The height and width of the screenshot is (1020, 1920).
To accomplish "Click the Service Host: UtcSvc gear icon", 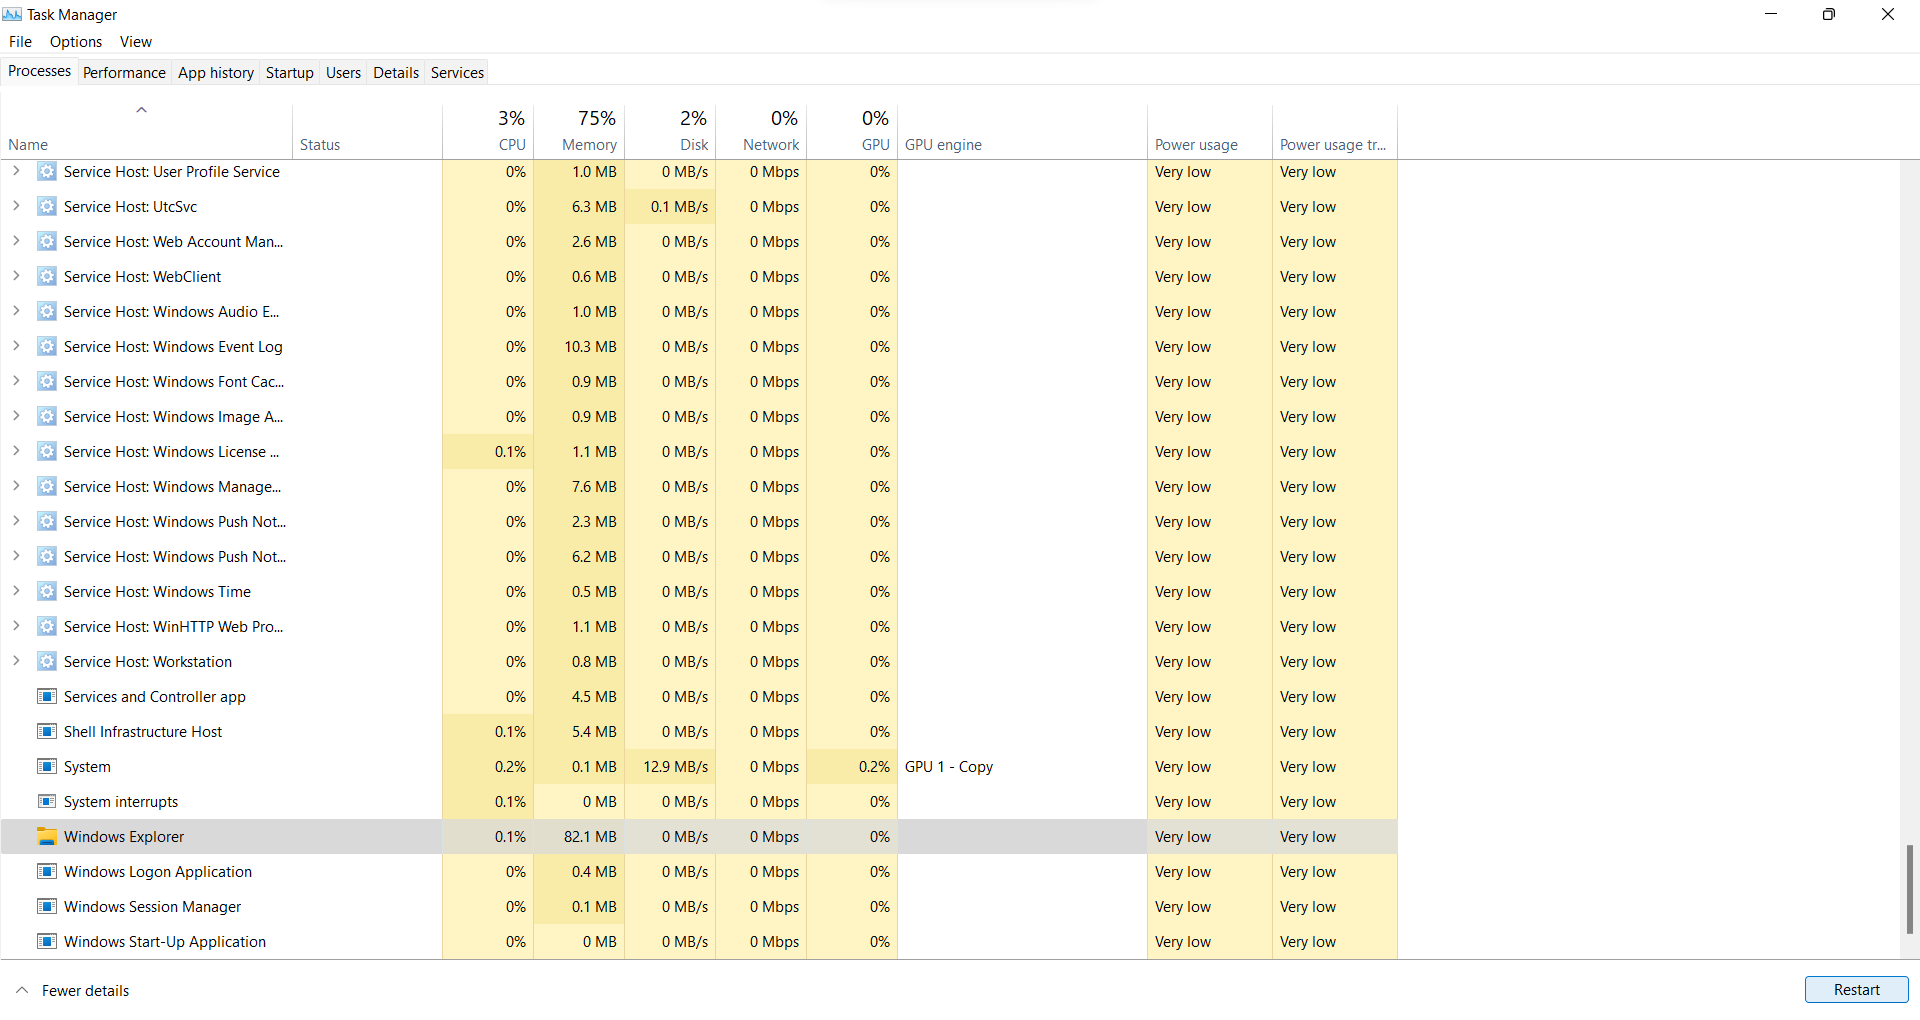I will [46, 207].
